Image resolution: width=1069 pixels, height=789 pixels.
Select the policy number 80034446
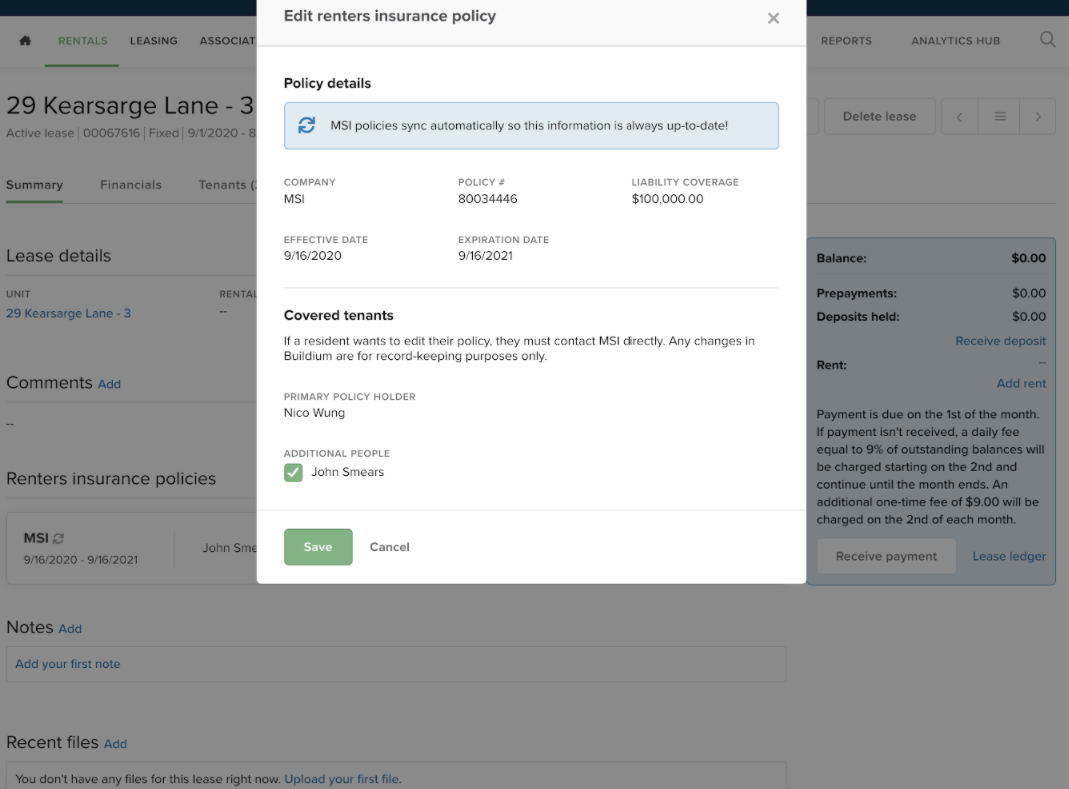(x=487, y=199)
